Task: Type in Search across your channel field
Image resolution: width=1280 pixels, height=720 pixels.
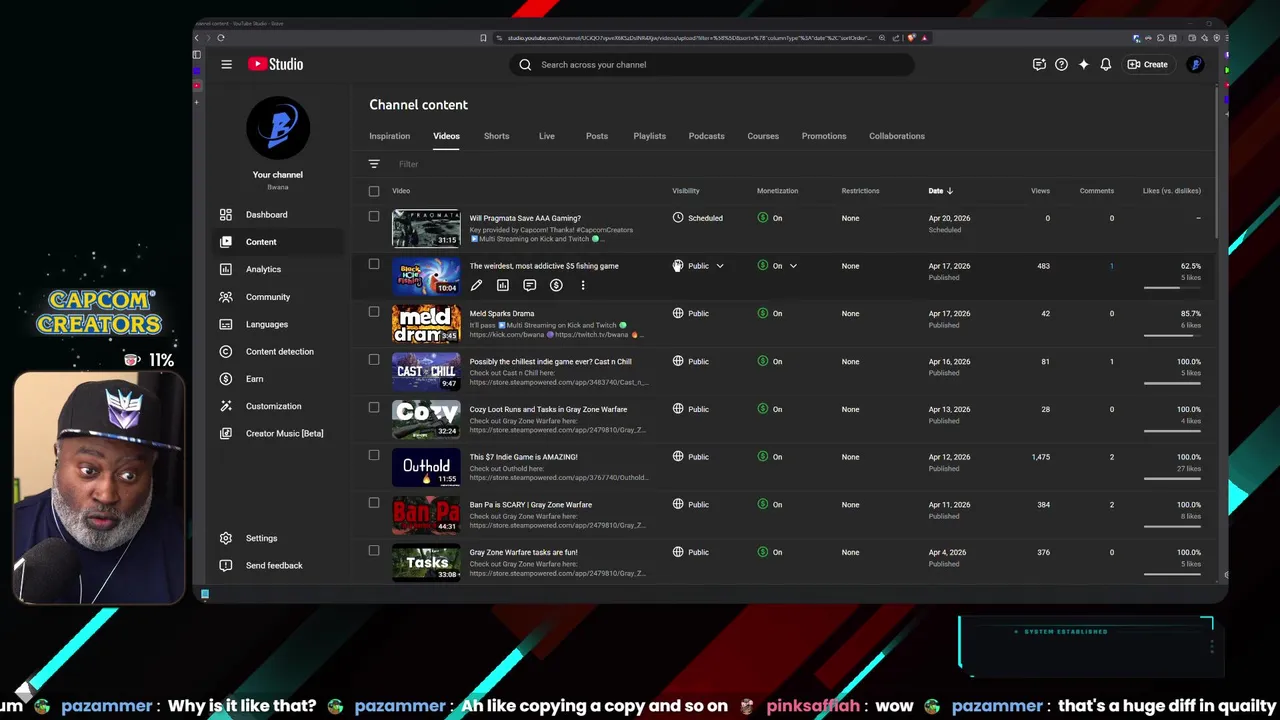Action: pyautogui.click(x=711, y=65)
